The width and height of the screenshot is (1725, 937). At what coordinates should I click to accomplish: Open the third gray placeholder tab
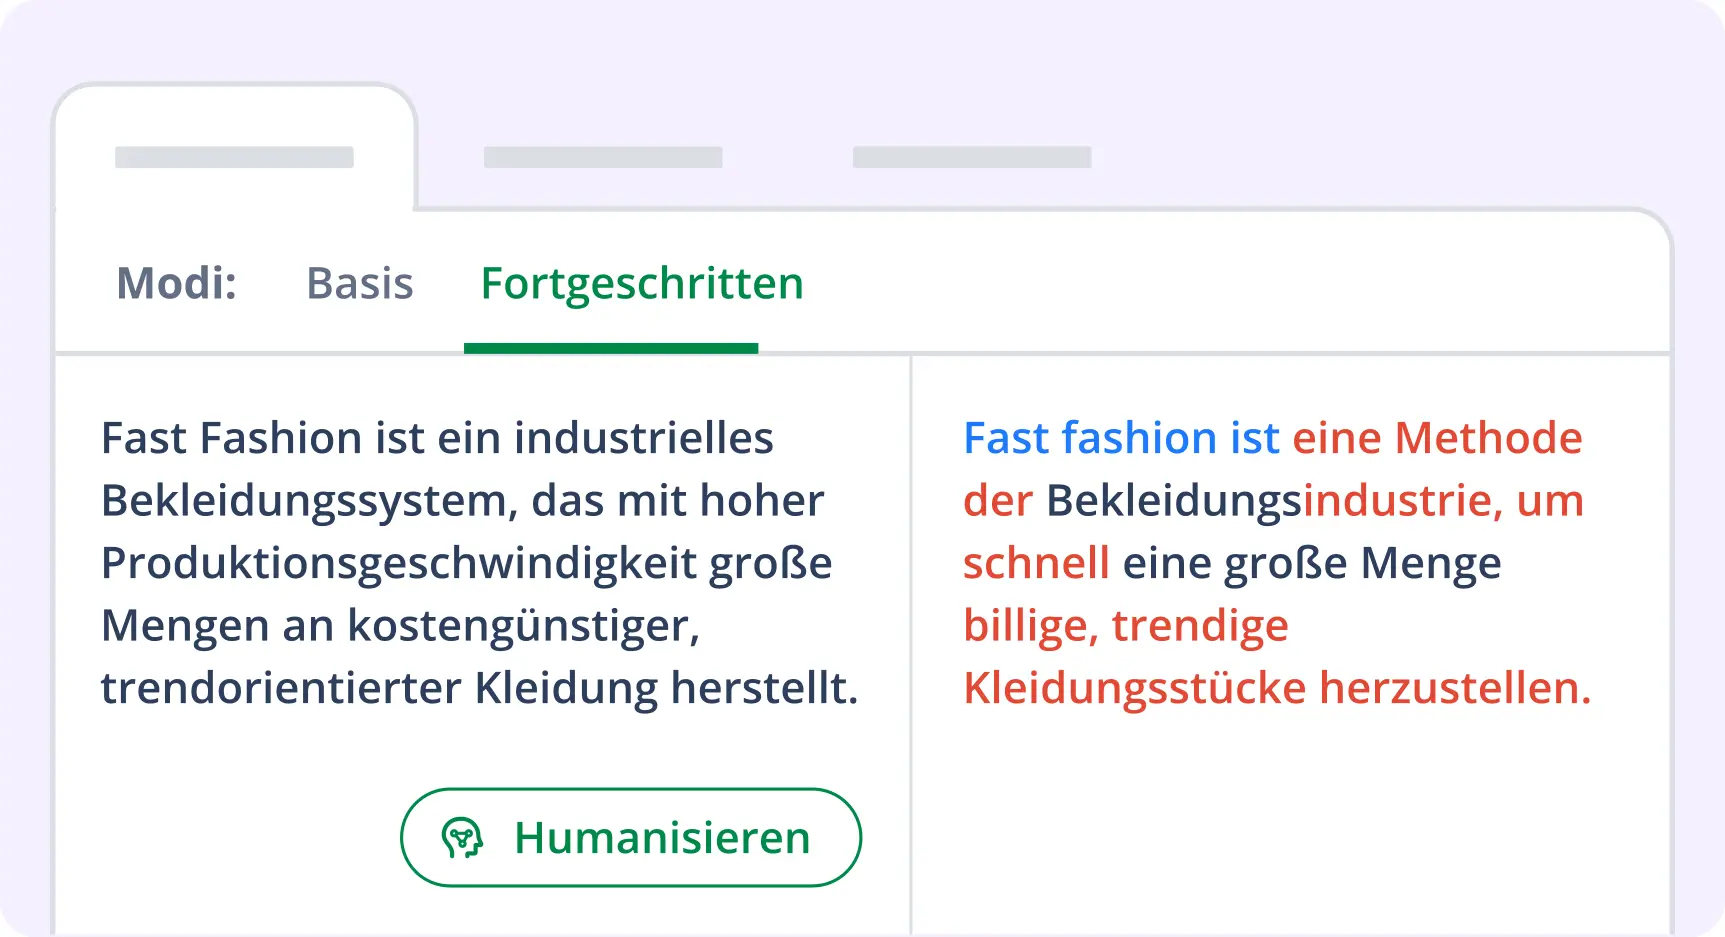[x=971, y=157]
